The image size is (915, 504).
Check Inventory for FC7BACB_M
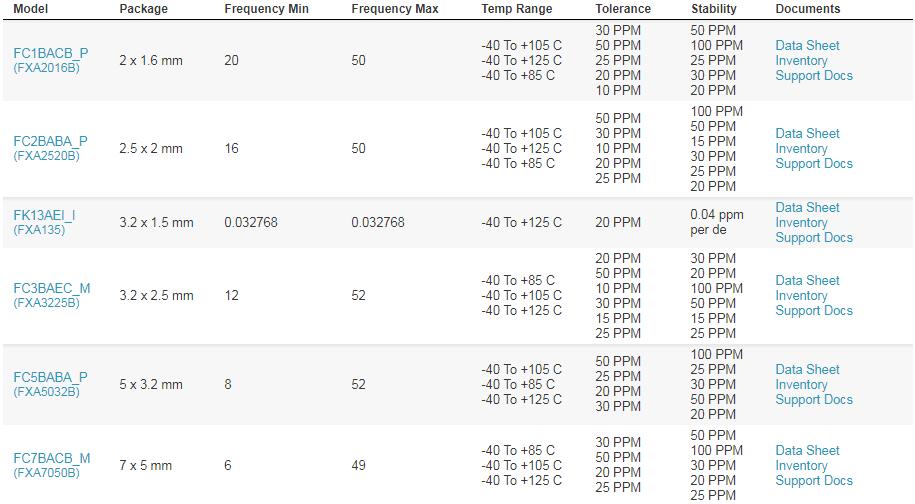tap(801, 465)
